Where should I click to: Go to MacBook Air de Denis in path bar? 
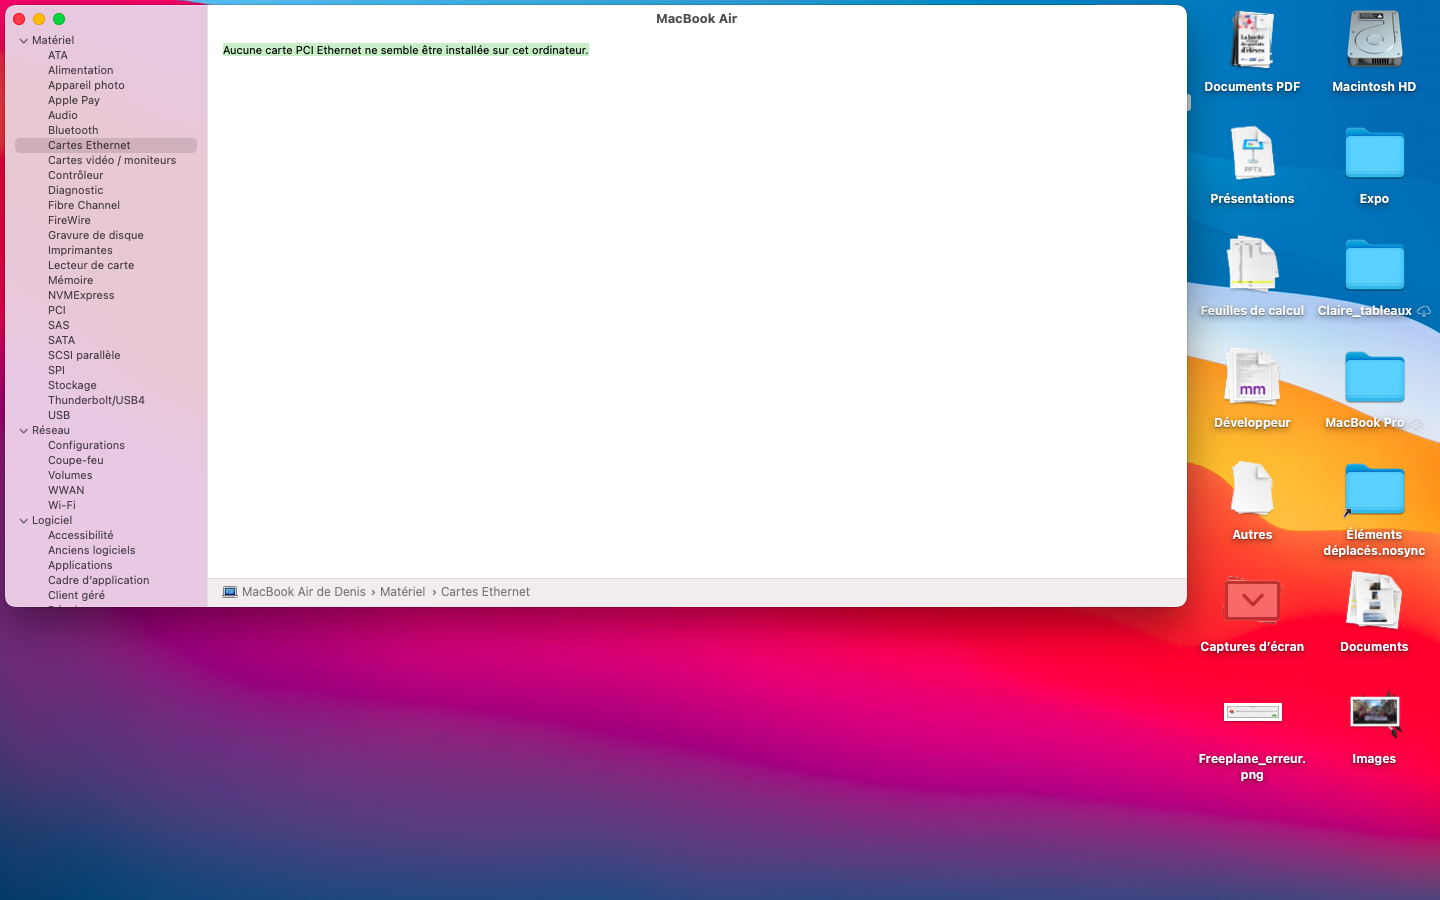pyautogui.click(x=304, y=592)
